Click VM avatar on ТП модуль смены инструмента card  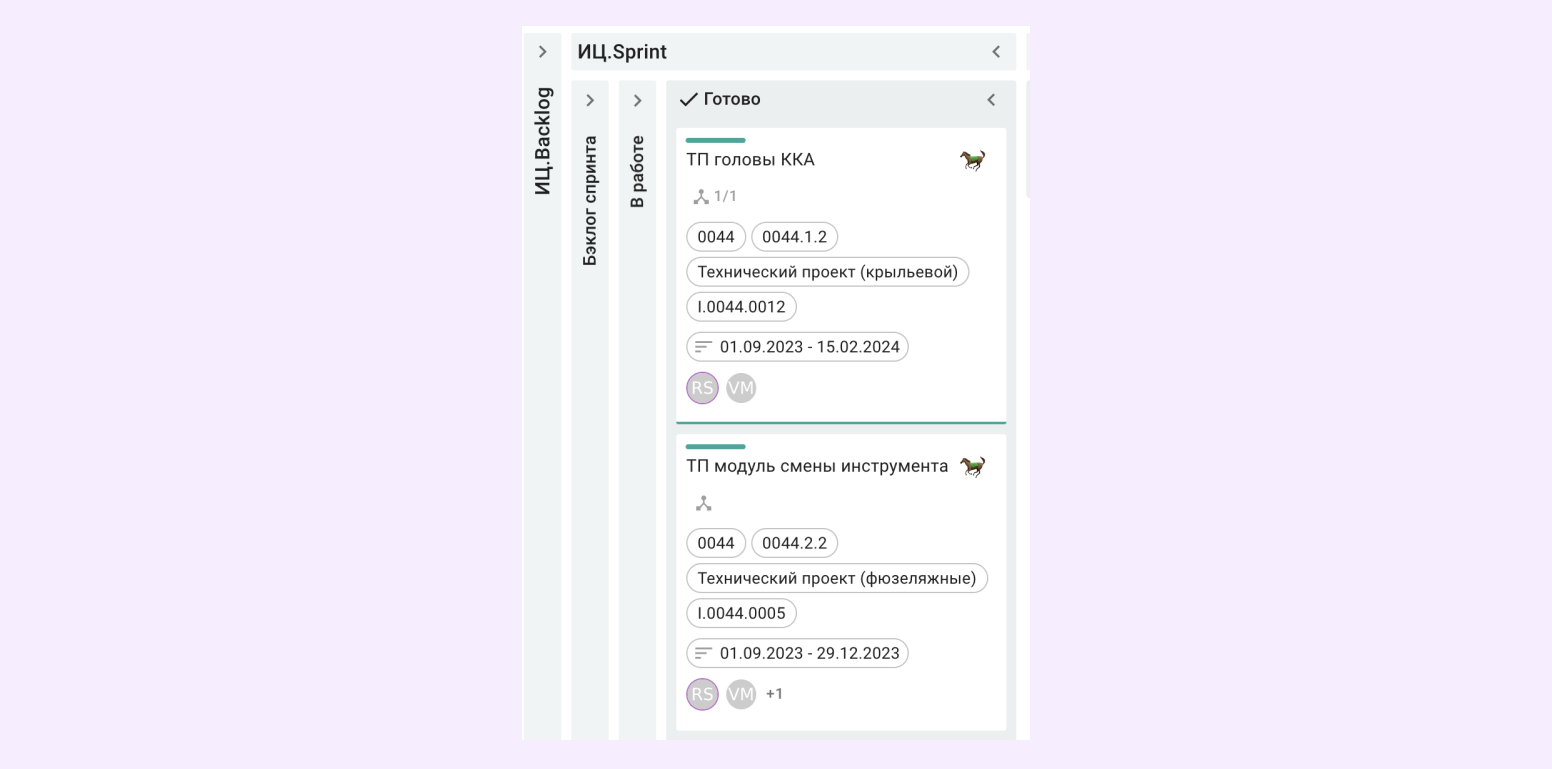pos(741,694)
